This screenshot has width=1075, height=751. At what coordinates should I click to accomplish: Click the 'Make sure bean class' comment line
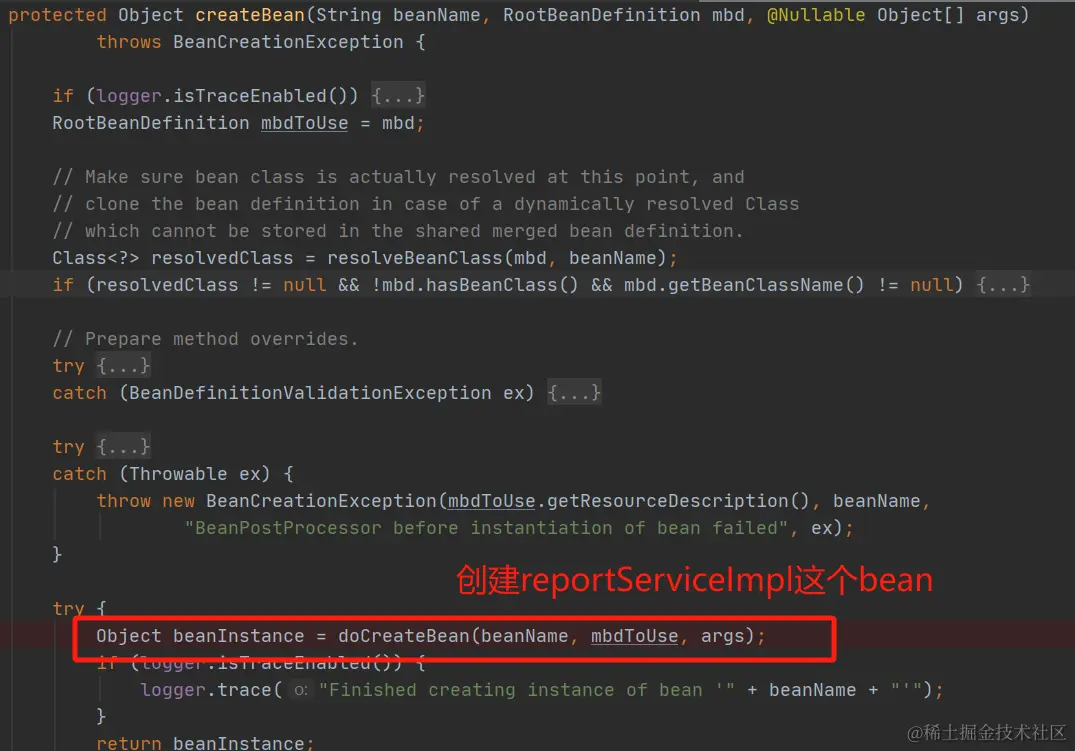(x=398, y=177)
